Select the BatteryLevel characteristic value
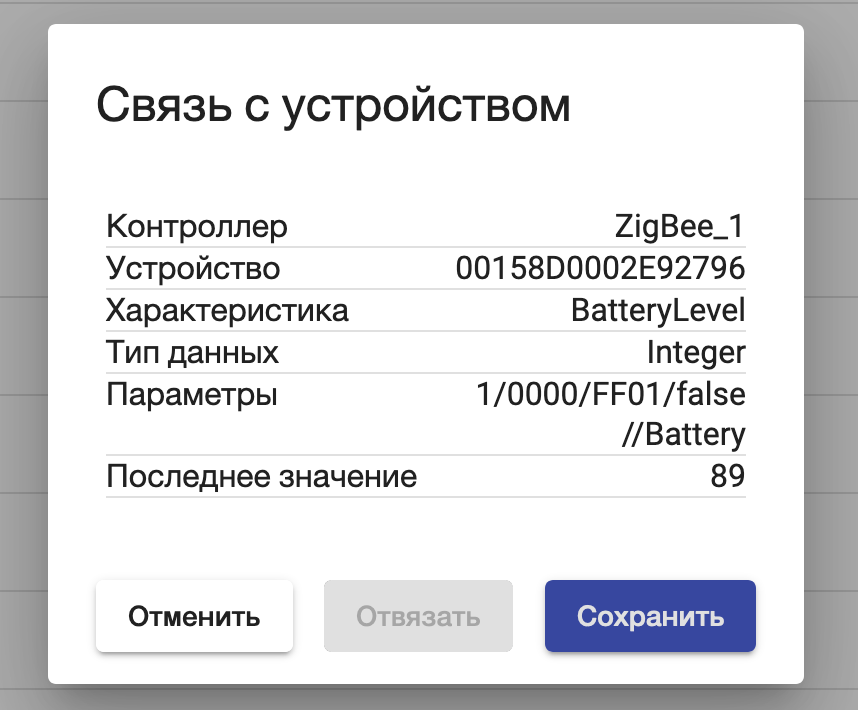The height and width of the screenshot is (710, 858). coord(655,310)
